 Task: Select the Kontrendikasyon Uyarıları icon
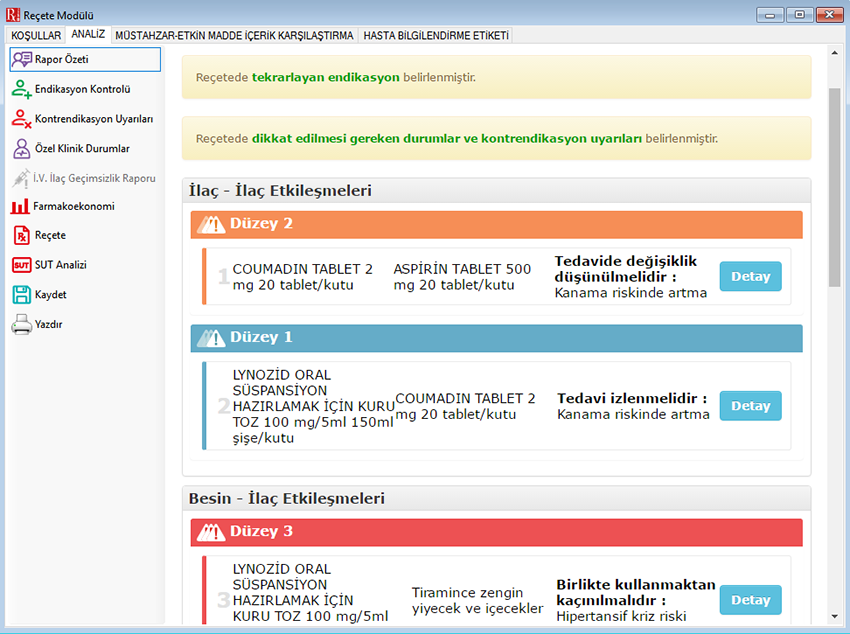(x=21, y=119)
